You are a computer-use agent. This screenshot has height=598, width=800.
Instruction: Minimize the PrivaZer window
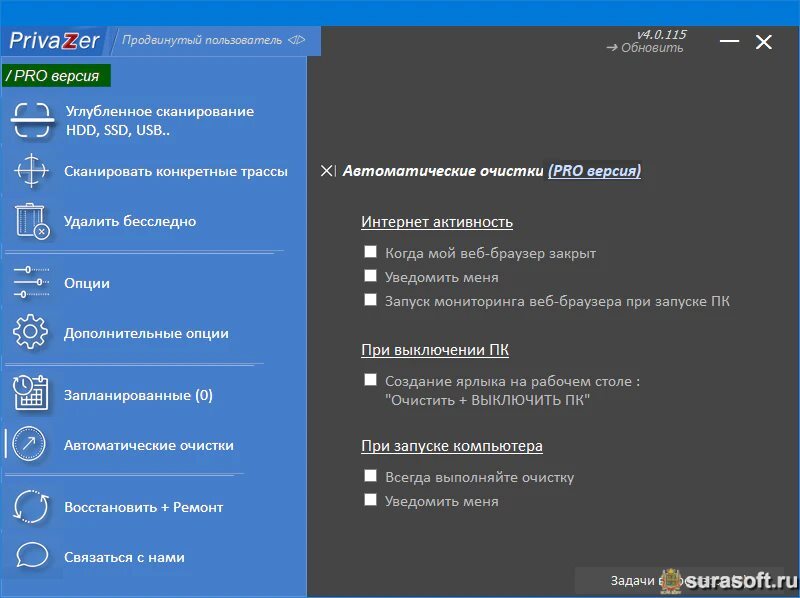point(729,41)
